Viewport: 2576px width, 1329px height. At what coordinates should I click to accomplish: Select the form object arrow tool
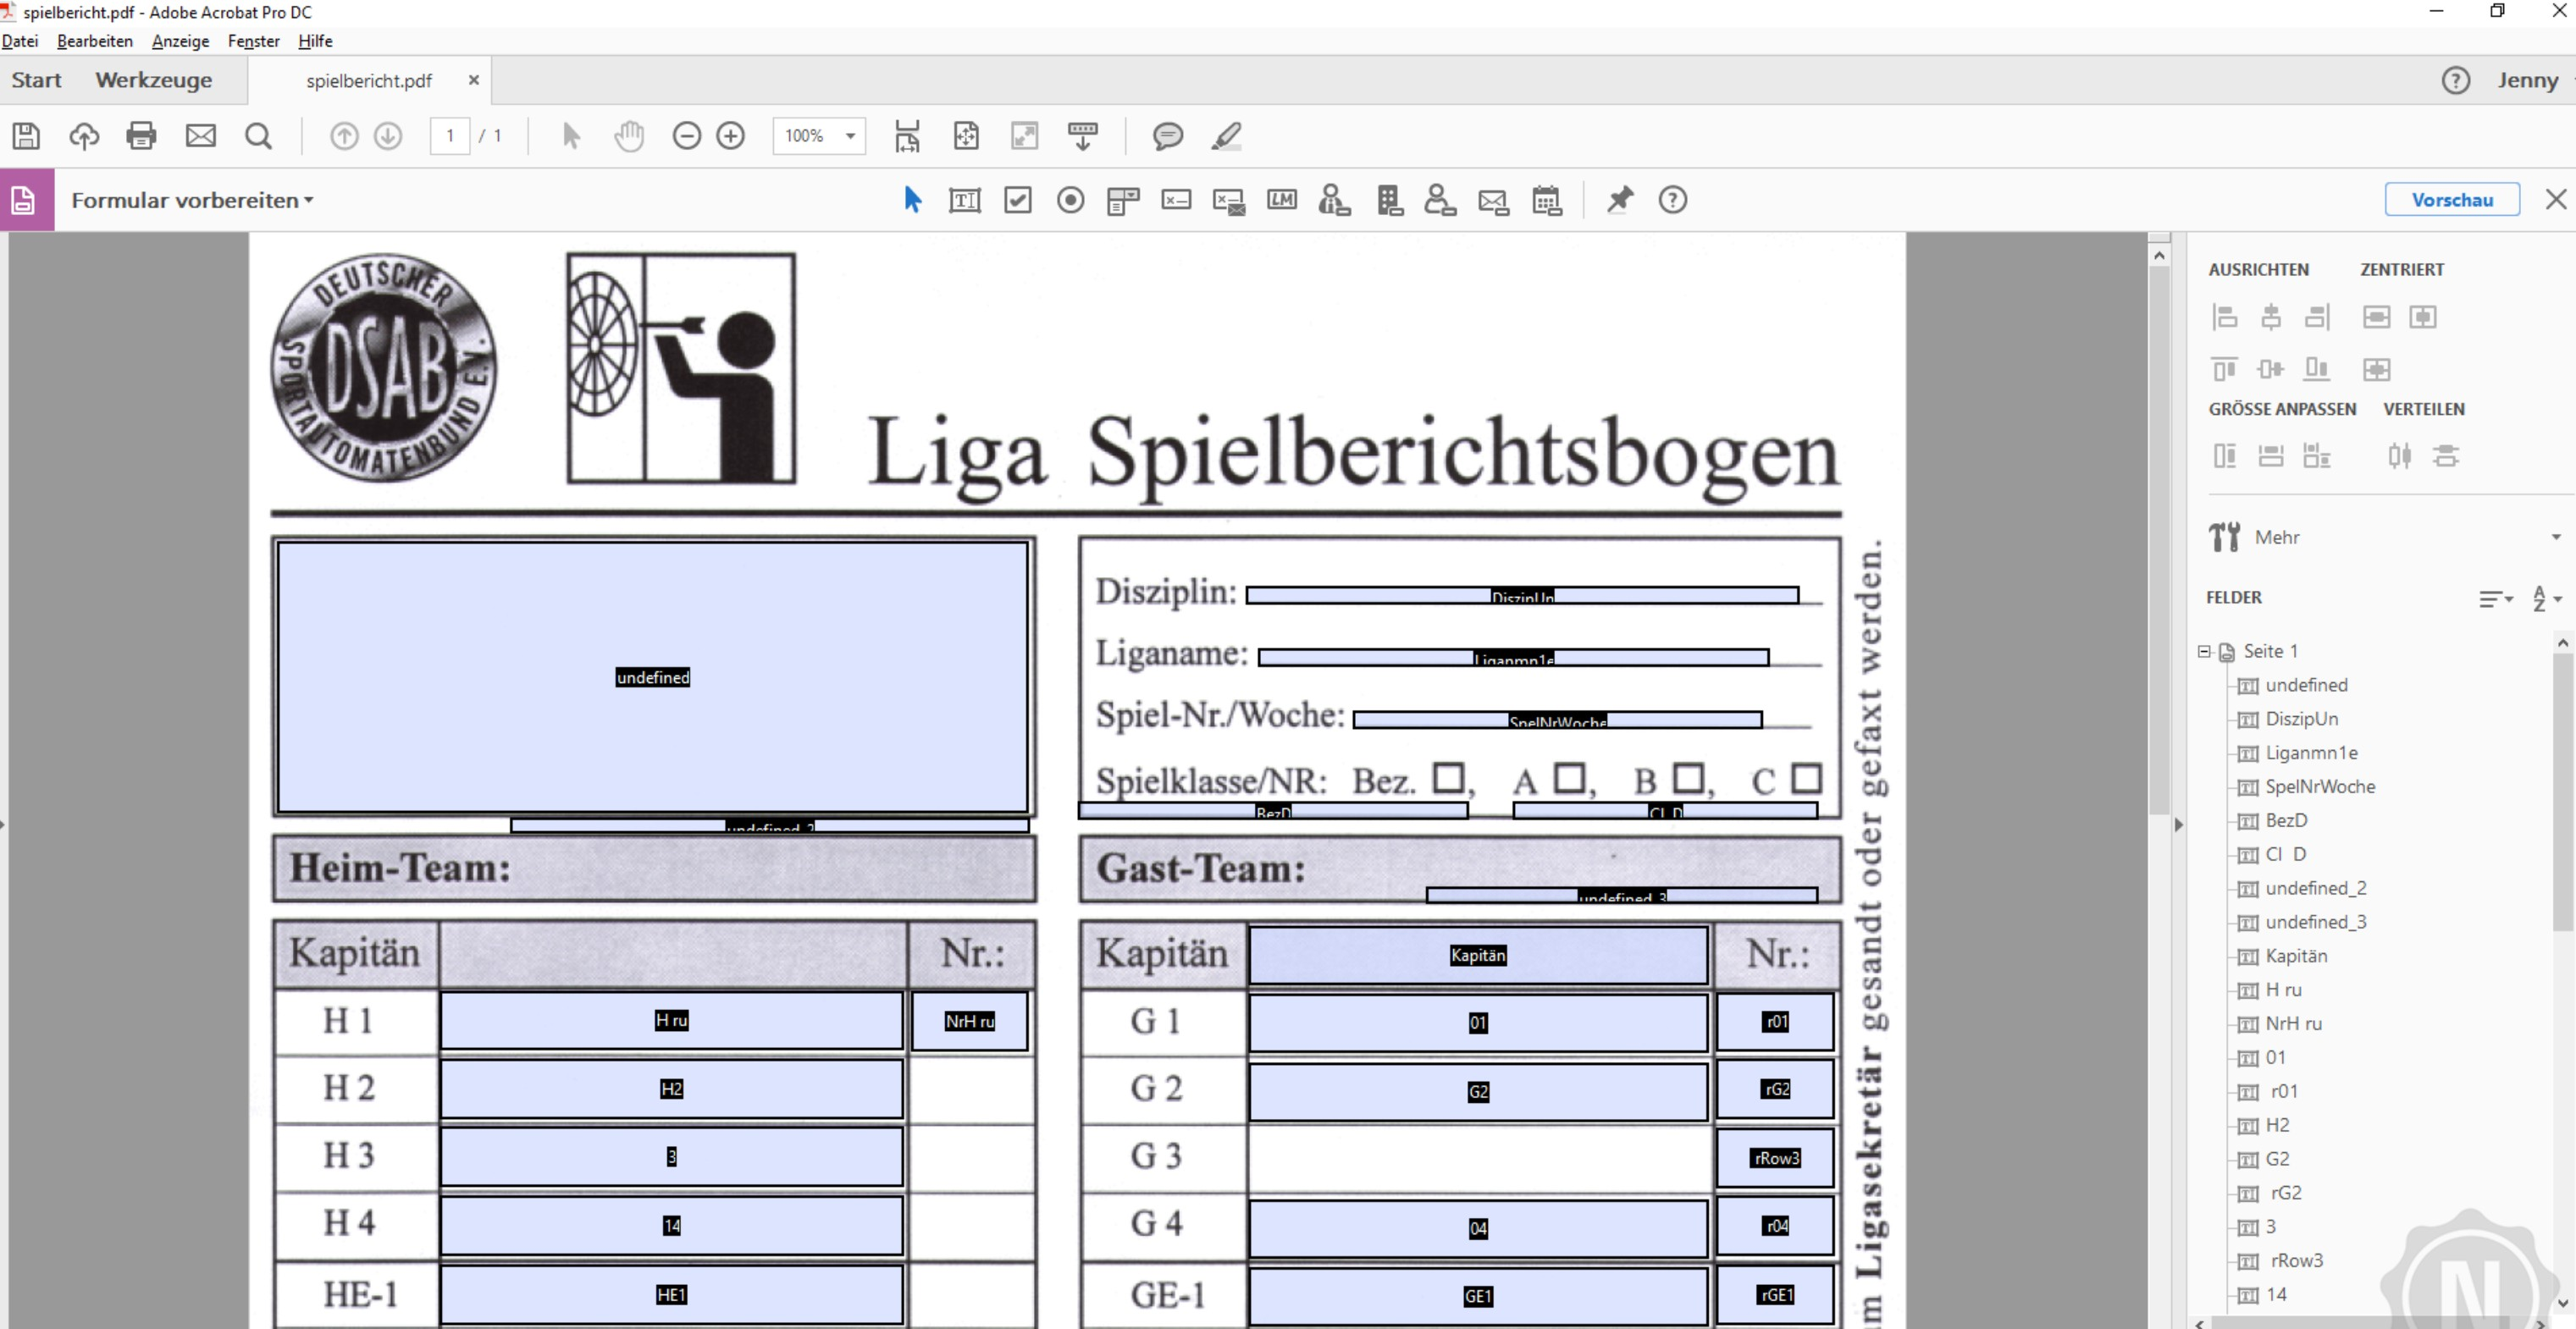pyautogui.click(x=912, y=200)
